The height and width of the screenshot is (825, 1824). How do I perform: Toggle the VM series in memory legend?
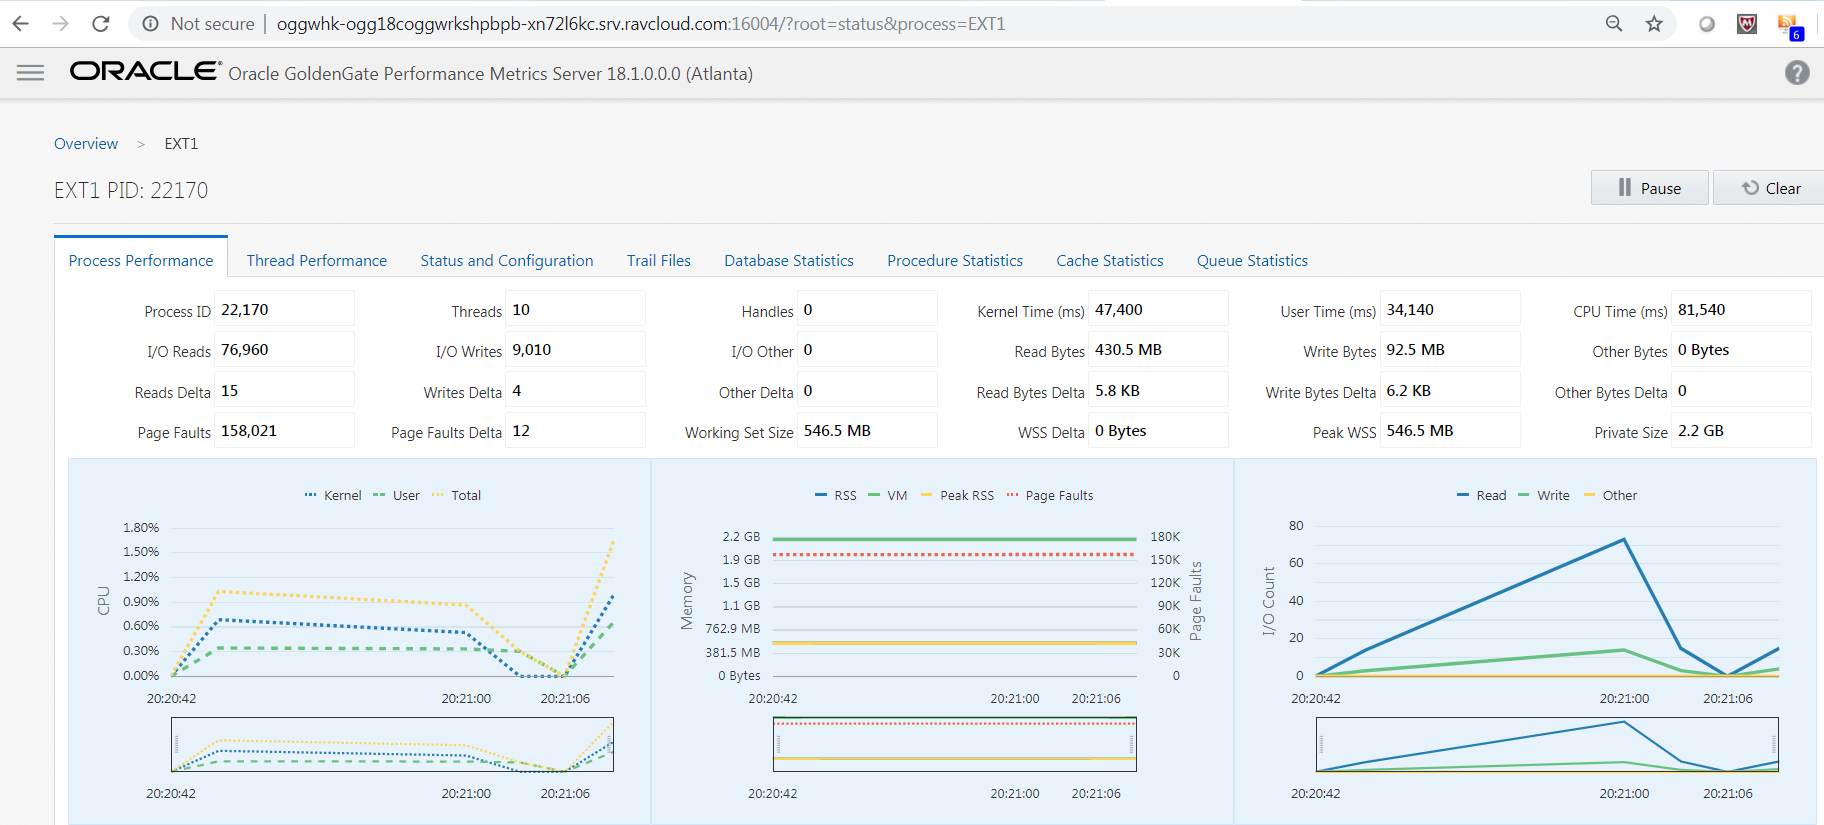tap(888, 495)
